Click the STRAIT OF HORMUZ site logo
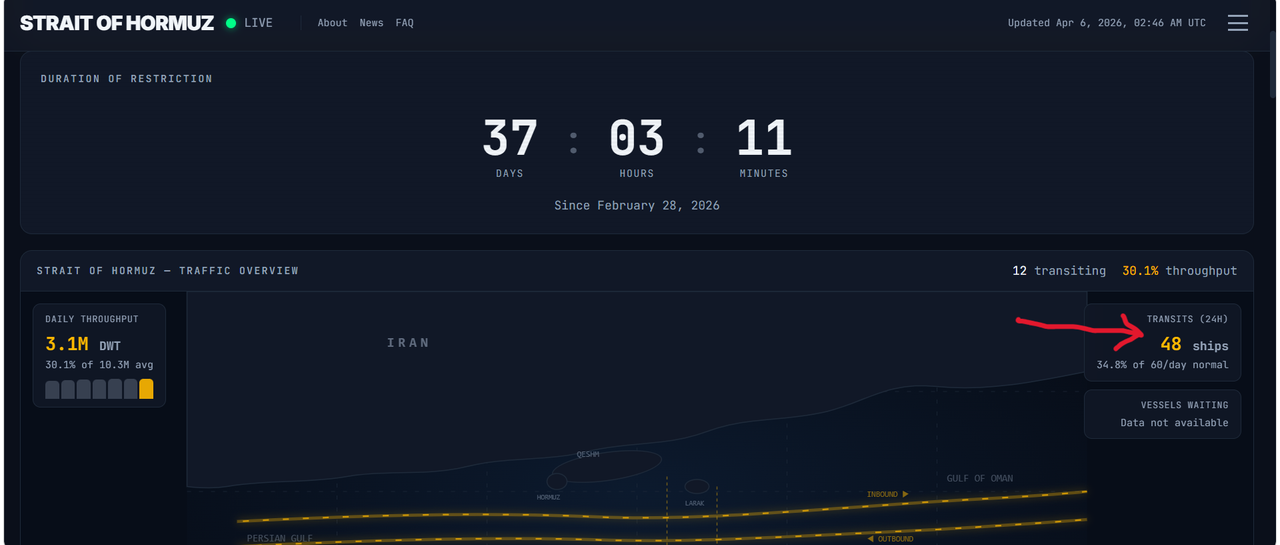Screen dimensions: 1280x545 click(x=117, y=23)
